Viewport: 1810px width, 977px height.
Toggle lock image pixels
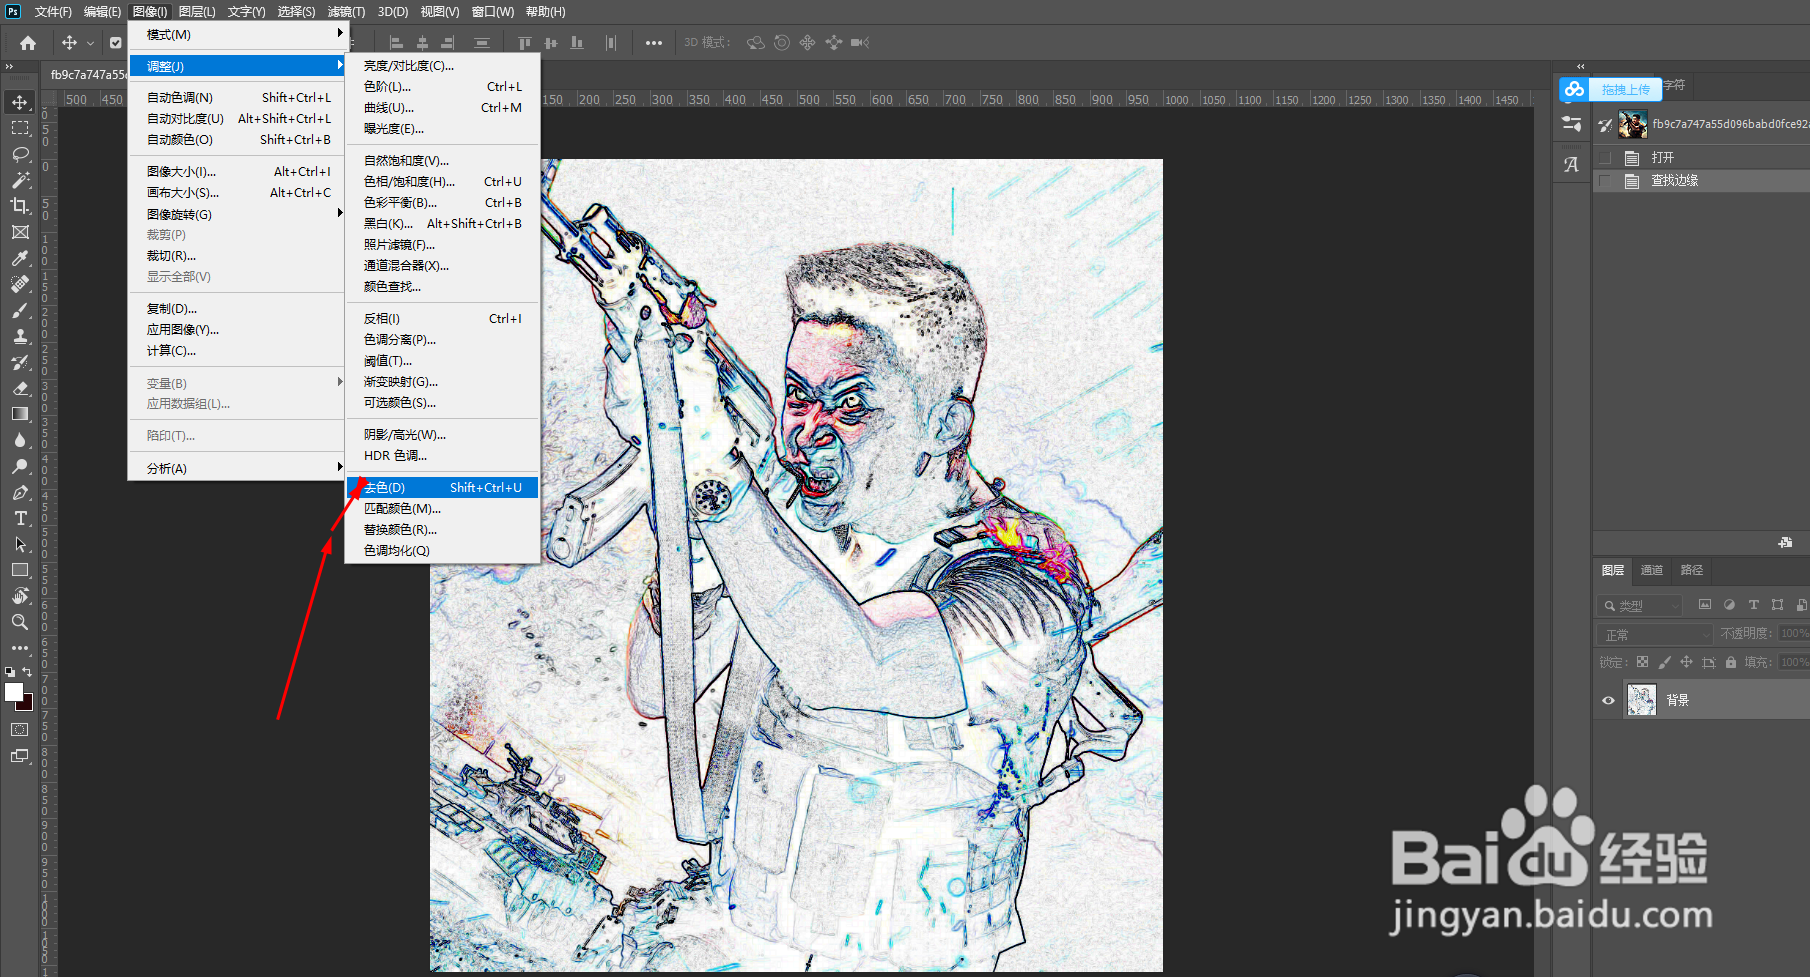tap(1665, 662)
